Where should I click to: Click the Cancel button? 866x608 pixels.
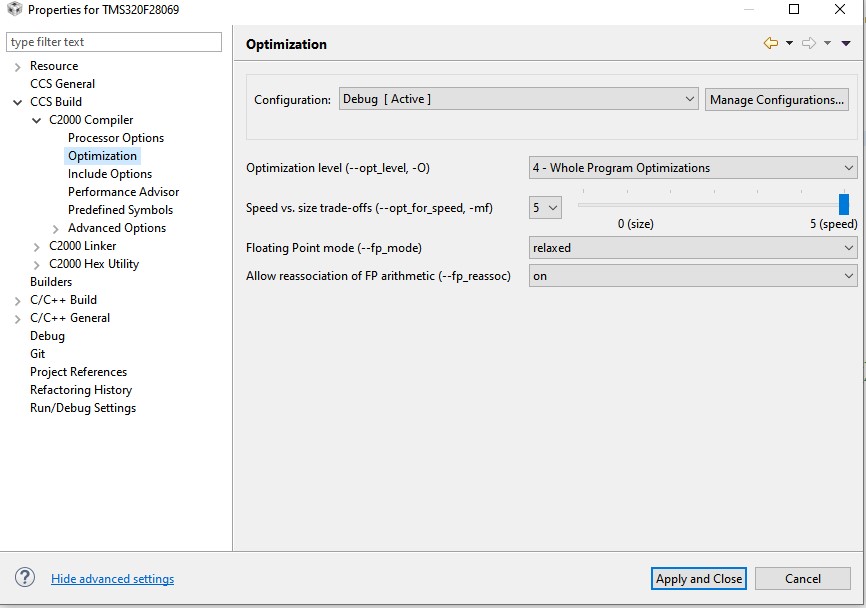pos(802,579)
